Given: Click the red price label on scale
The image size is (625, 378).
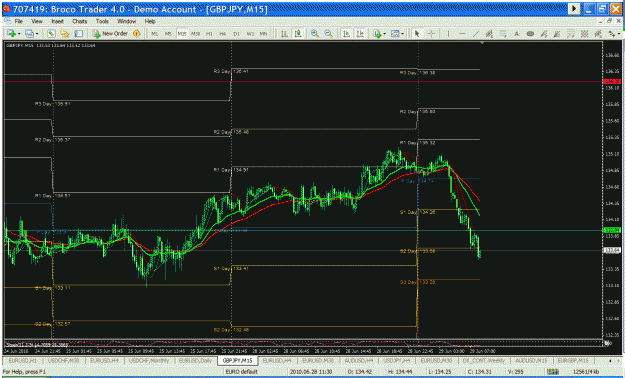Looking at the screenshot, I should pos(612,81).
